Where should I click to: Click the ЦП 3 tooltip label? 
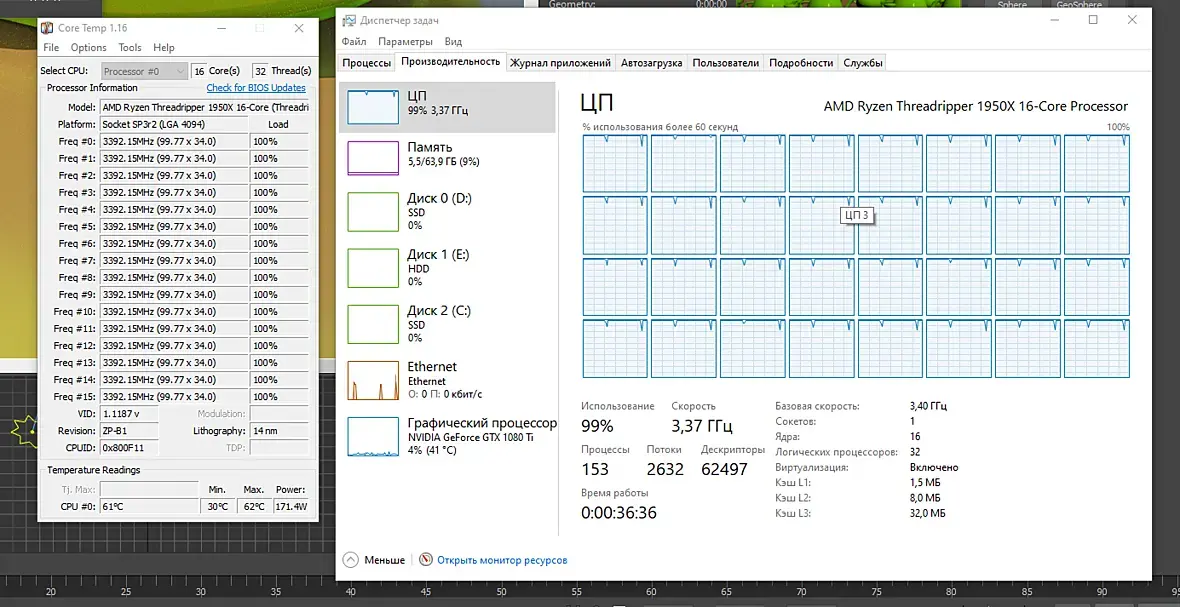pos(857,215)
